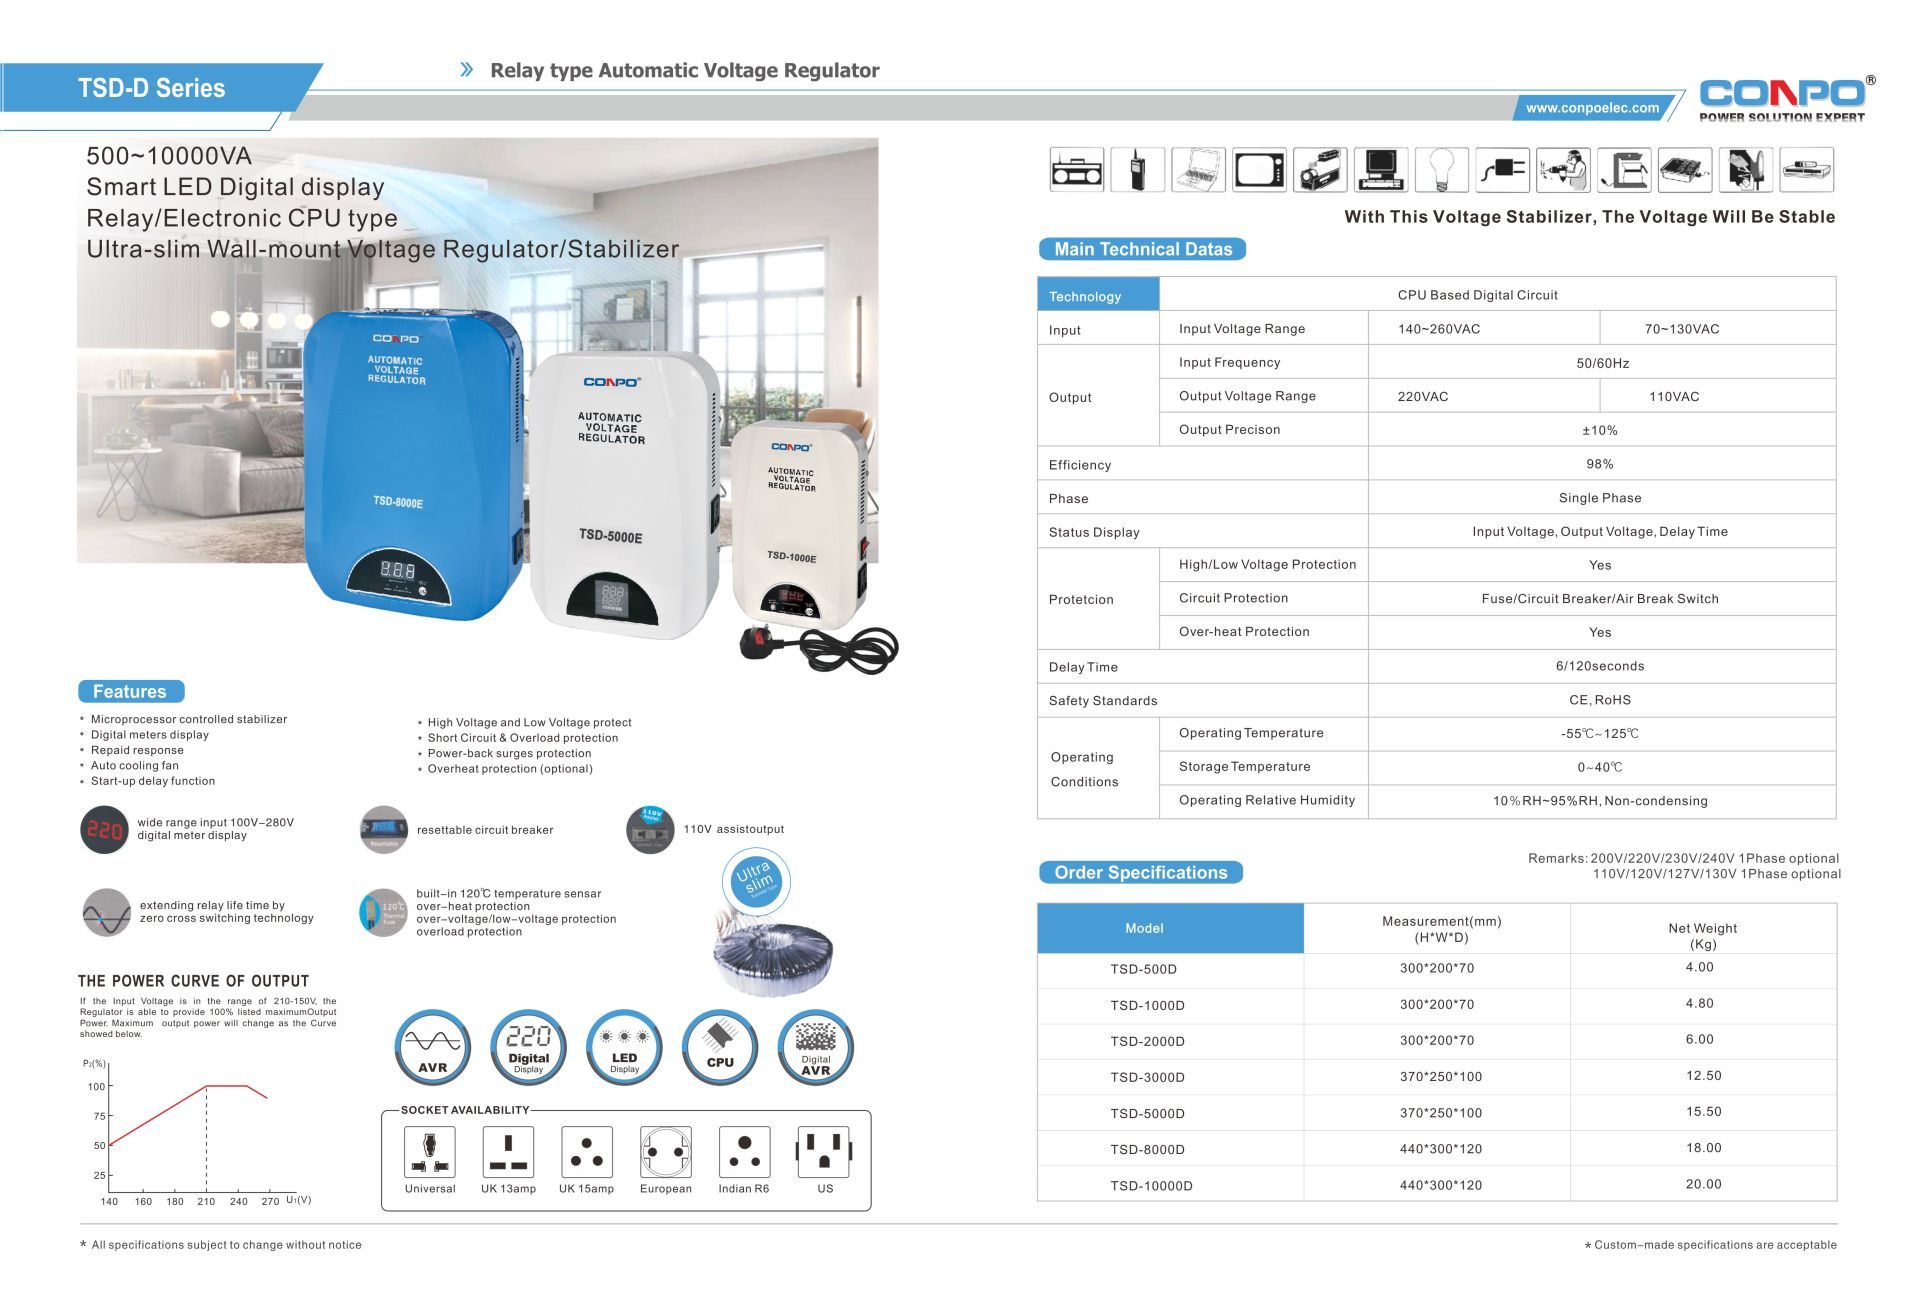Click the 220 Digital Display badge
The height and width of the screenshot is (1302, 1920).
point(528,1047)
